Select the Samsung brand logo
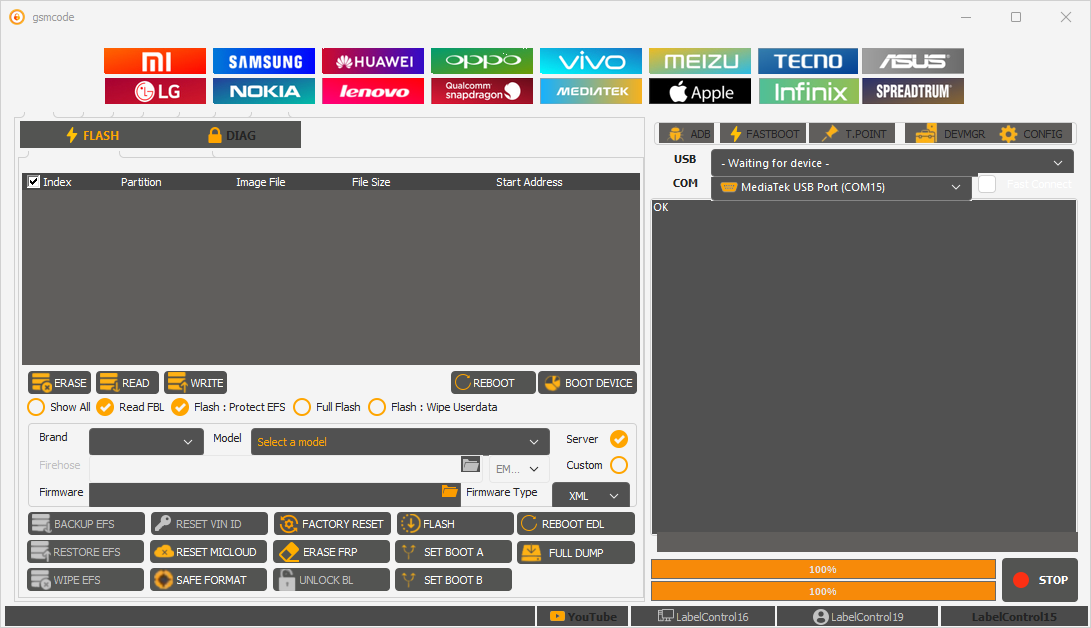Screen dimensions: 1091x628 click(x=264, y=61)
